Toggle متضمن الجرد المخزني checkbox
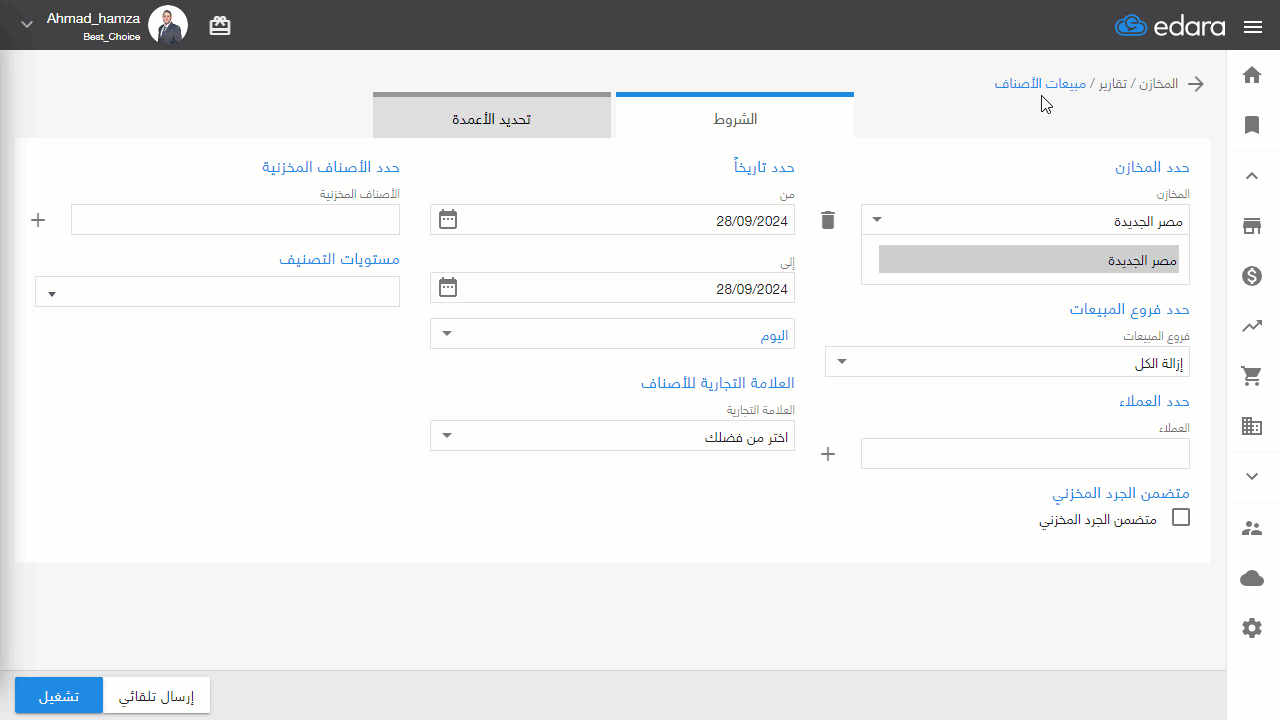The height and width of the screenshot is (720, 1280). pos(1181,517)
